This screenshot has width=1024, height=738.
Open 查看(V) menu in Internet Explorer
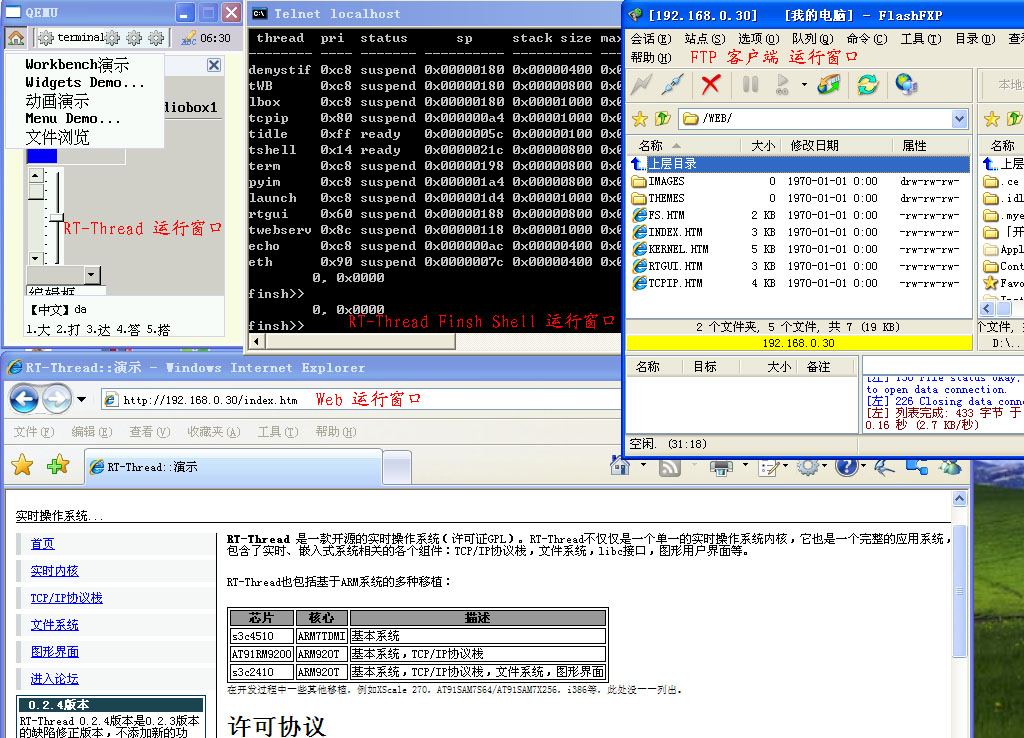(149, 432)
